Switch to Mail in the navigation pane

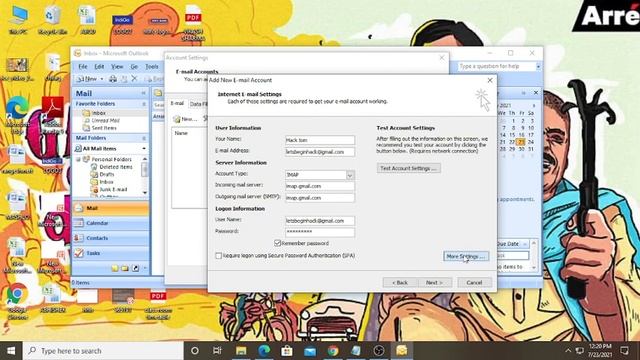coord(111,208)
